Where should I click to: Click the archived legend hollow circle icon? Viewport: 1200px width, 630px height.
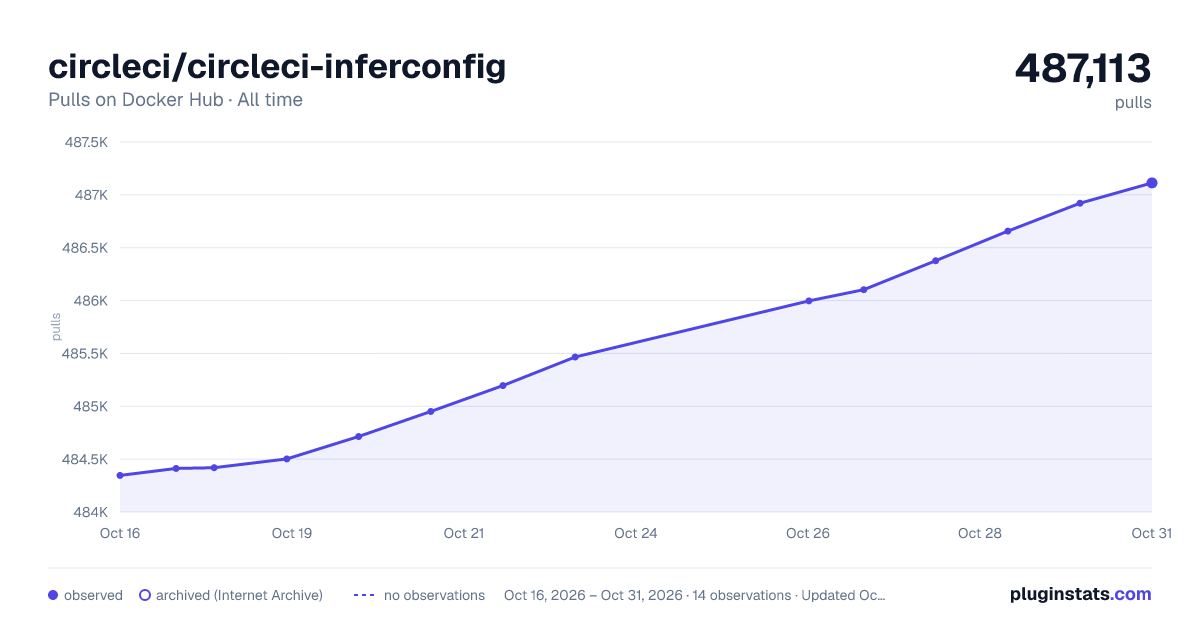pos(145,595)
